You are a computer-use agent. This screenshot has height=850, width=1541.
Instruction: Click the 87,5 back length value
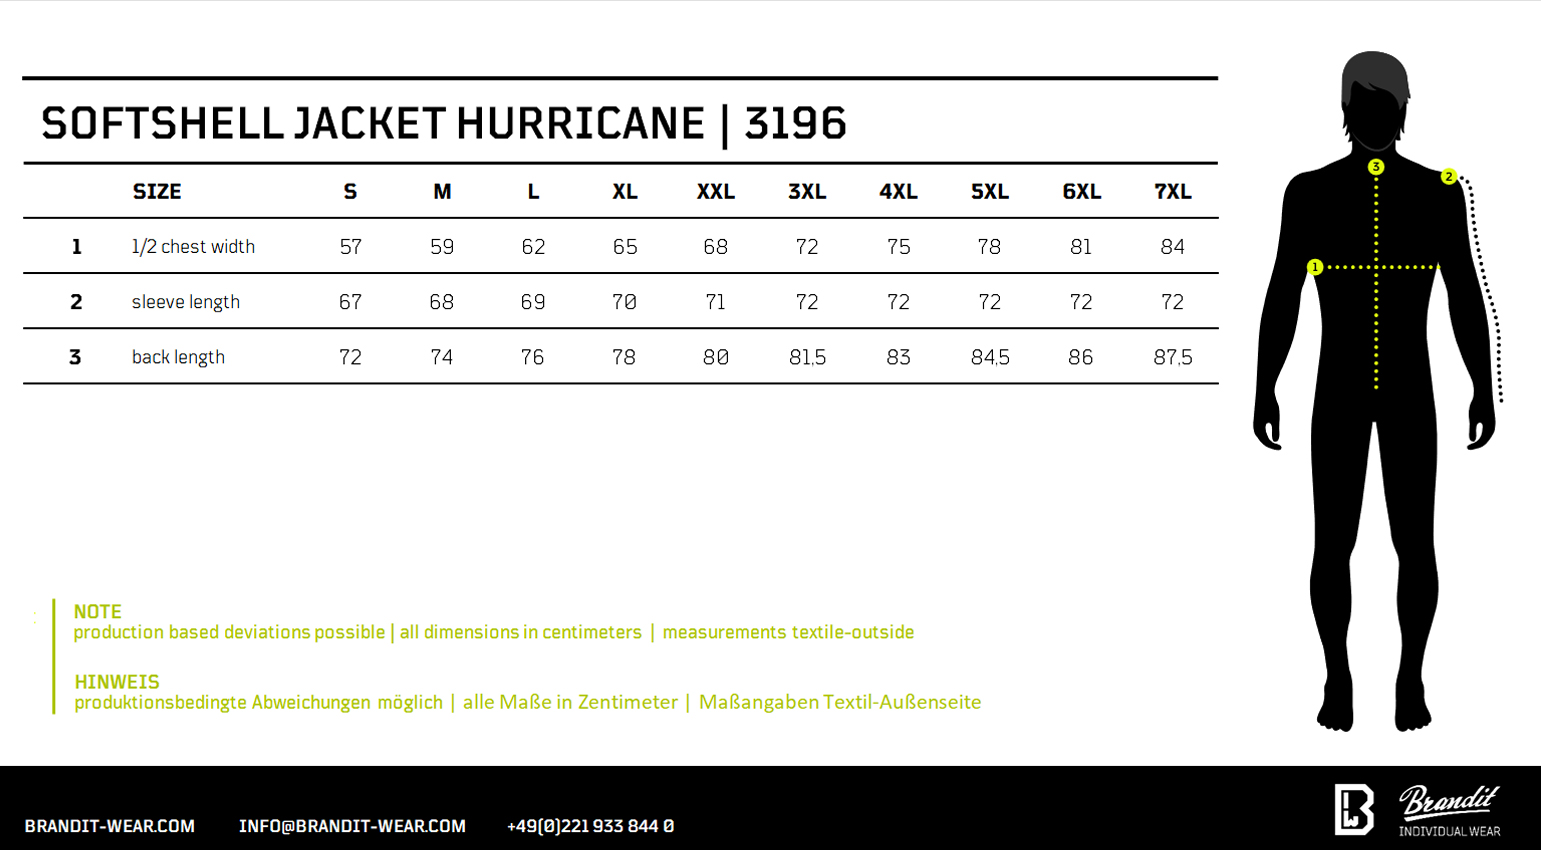pos(1172,357)
